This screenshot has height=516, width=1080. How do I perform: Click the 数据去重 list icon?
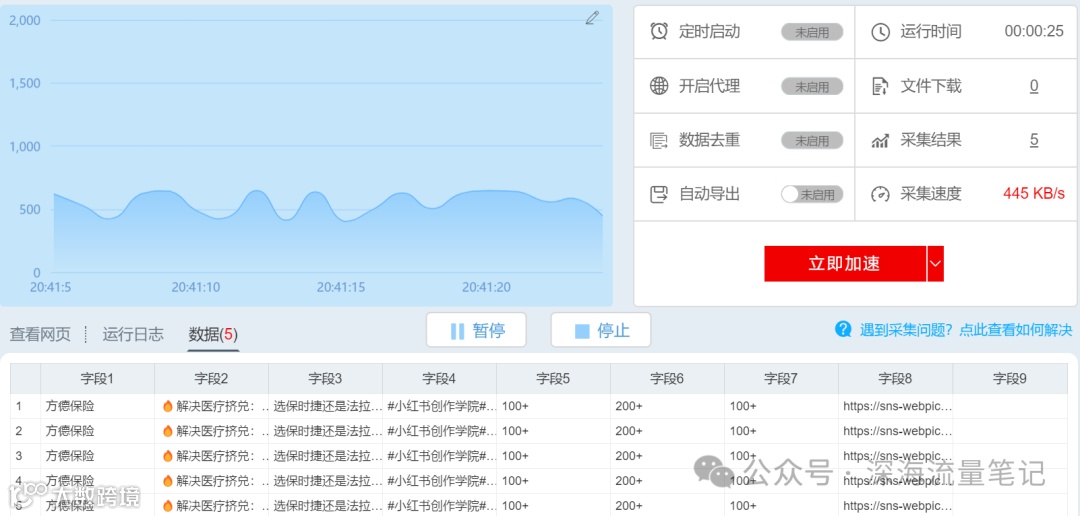point(659,141)
